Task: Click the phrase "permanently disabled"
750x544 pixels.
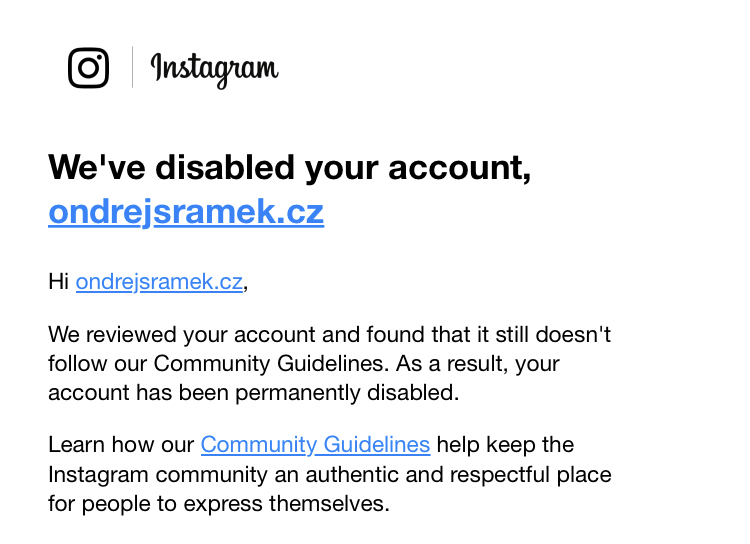Action: [347, 393]
